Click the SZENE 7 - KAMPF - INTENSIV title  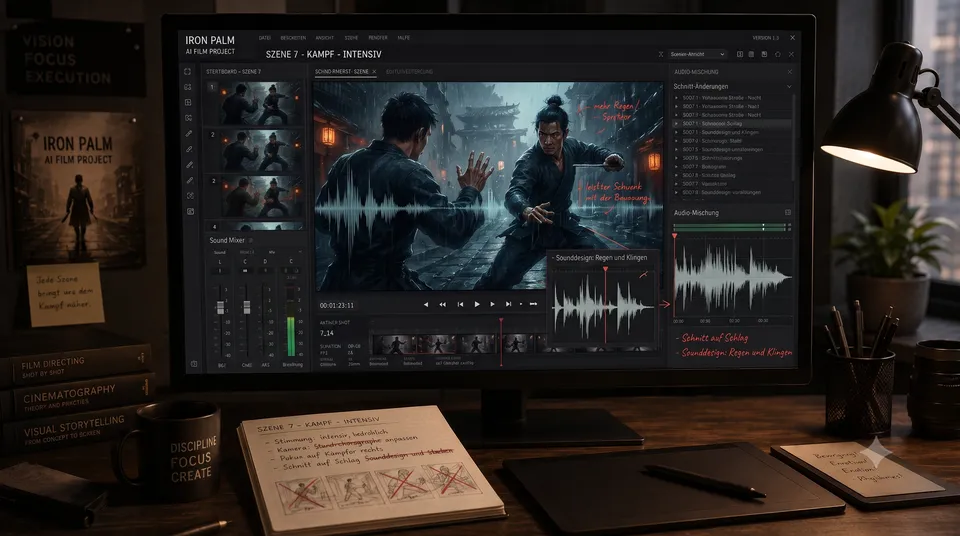click(323, 55)
